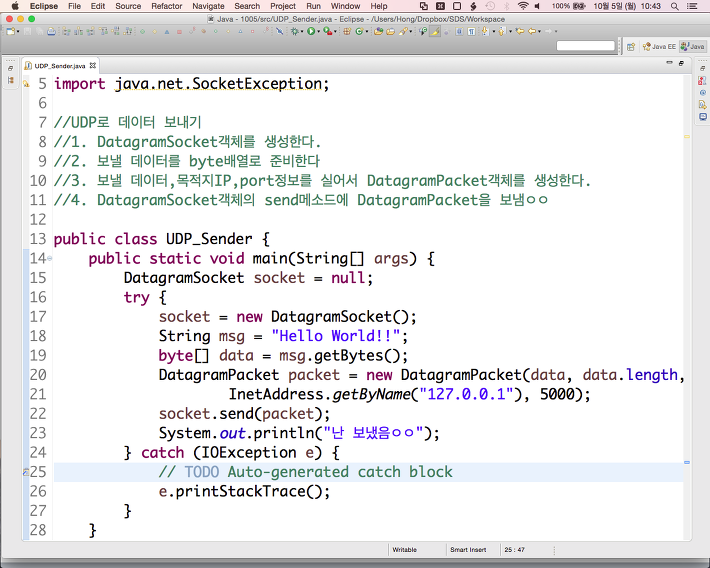The width and height of the screenshot is (710, 568).
Task: Click the Open Type icon
Action: point(379,31)
